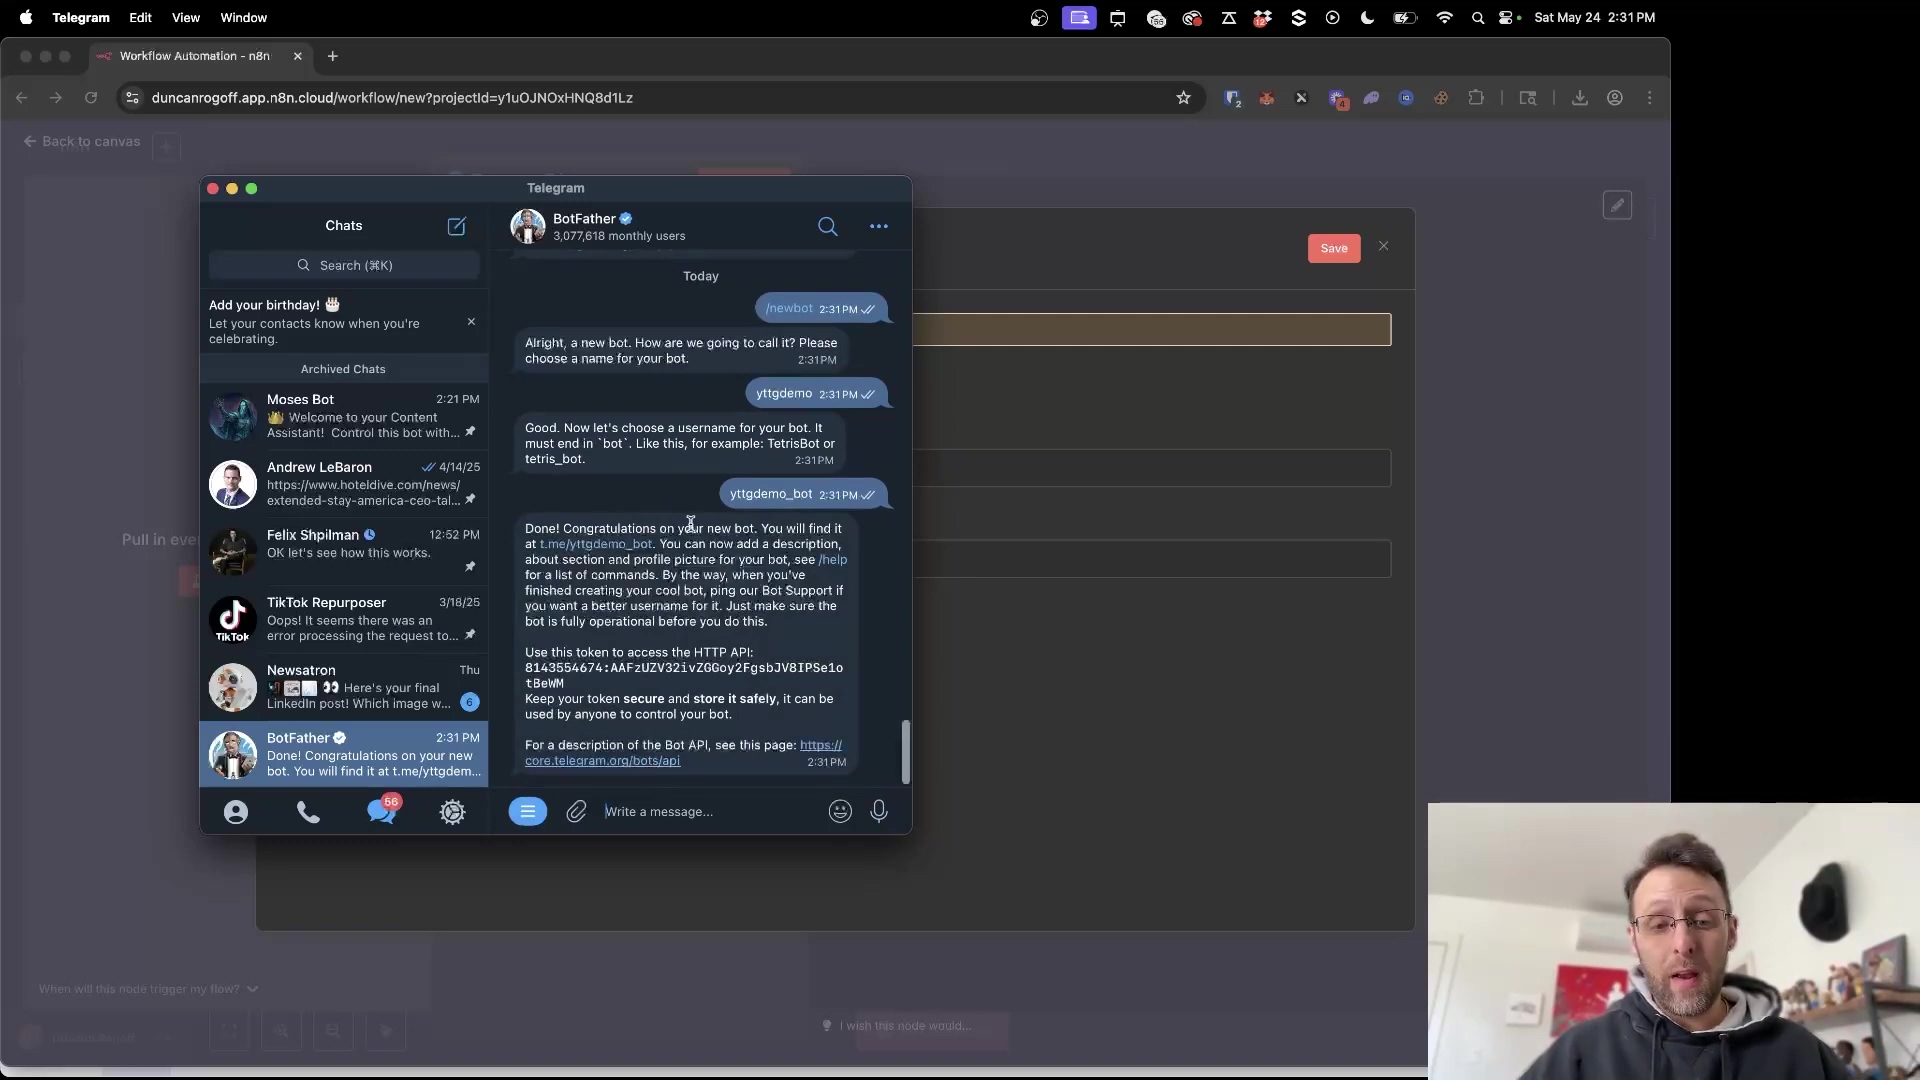Open the Andrew LeBaron chat
Viewport: 1920px width, 1080px height.
344,484
